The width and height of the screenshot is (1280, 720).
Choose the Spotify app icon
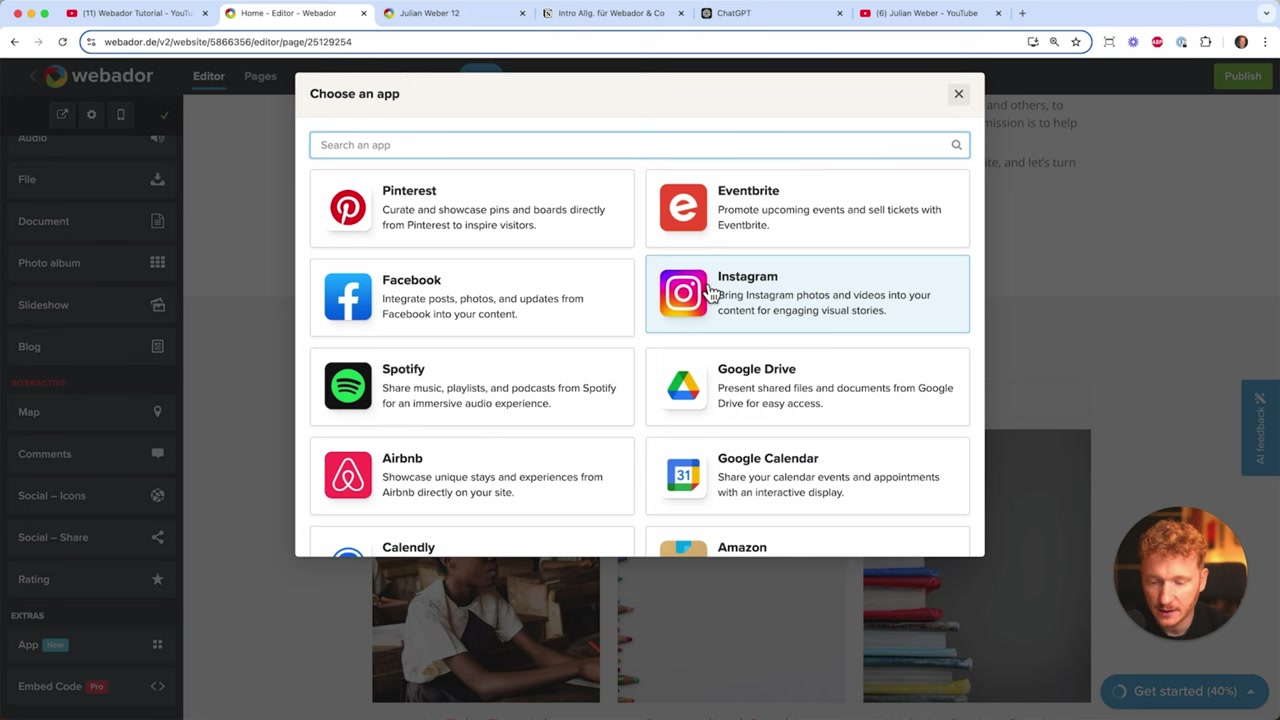click(348, 386)
